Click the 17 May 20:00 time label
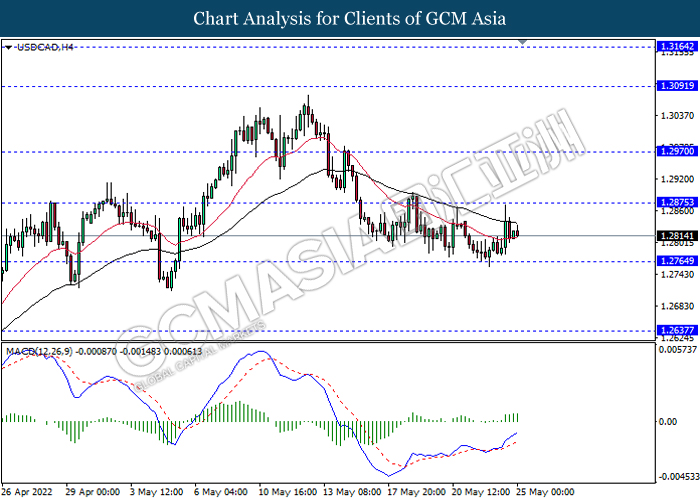Viewport: 700px width, 500px height. [417, 492]
